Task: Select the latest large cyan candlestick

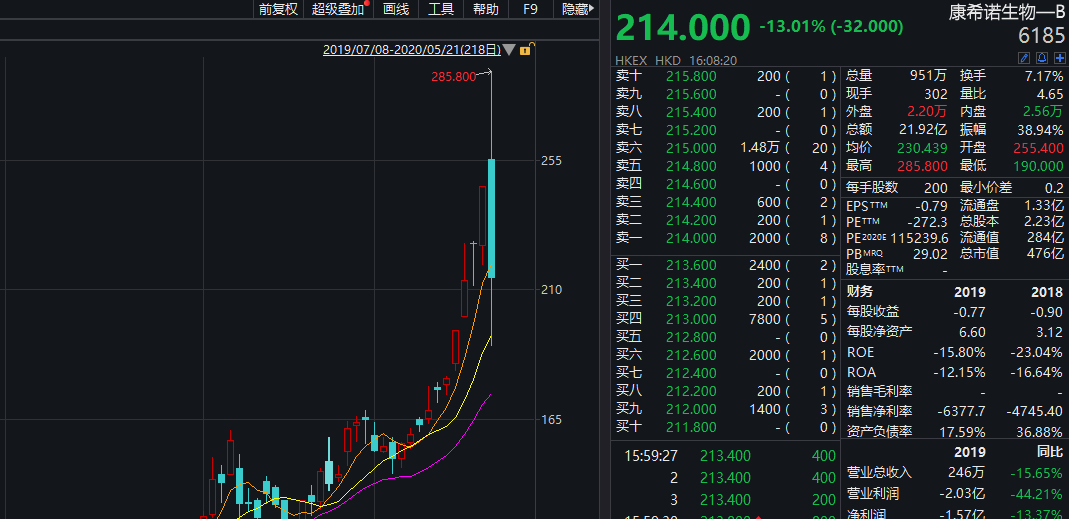Action: [491, 218]
